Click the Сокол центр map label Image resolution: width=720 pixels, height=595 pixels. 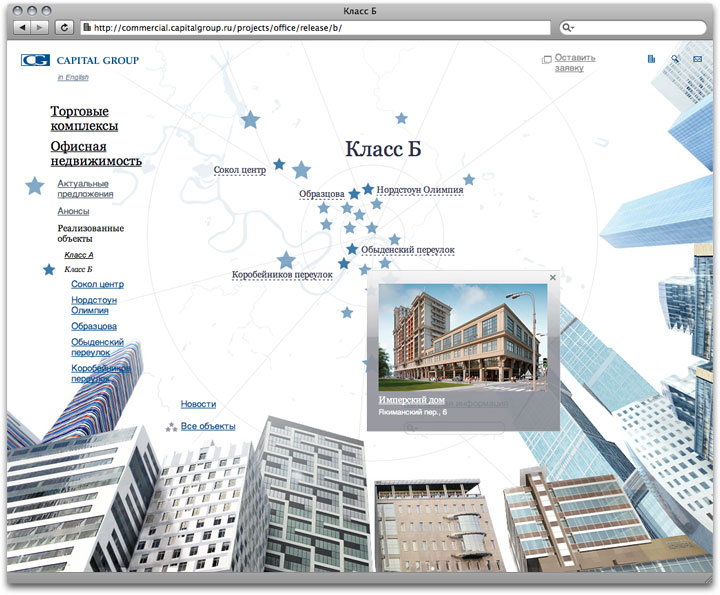(x=240, y=170)
